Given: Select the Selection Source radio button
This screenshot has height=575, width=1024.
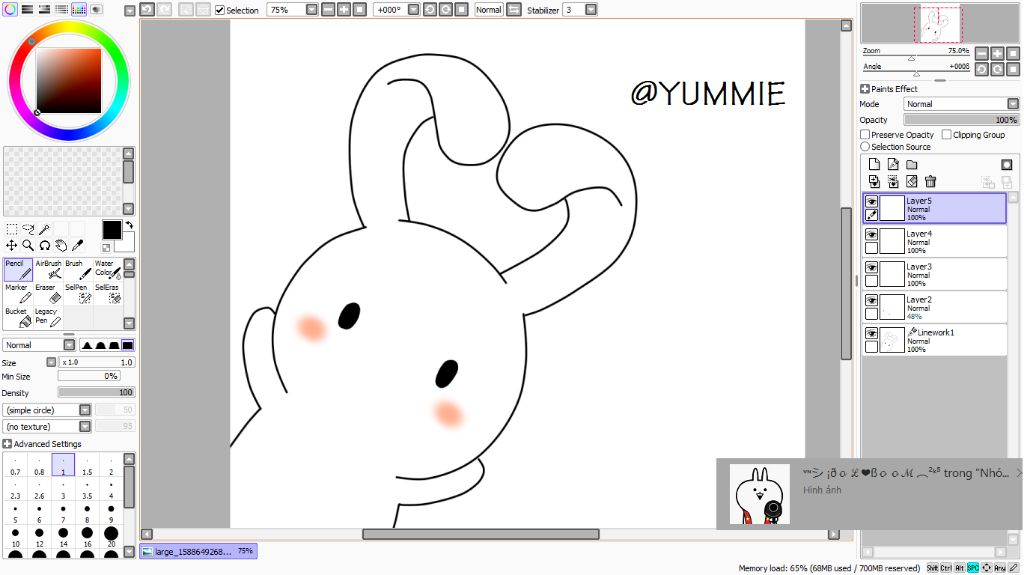Looking at the screenshot, I should [865, 146].
